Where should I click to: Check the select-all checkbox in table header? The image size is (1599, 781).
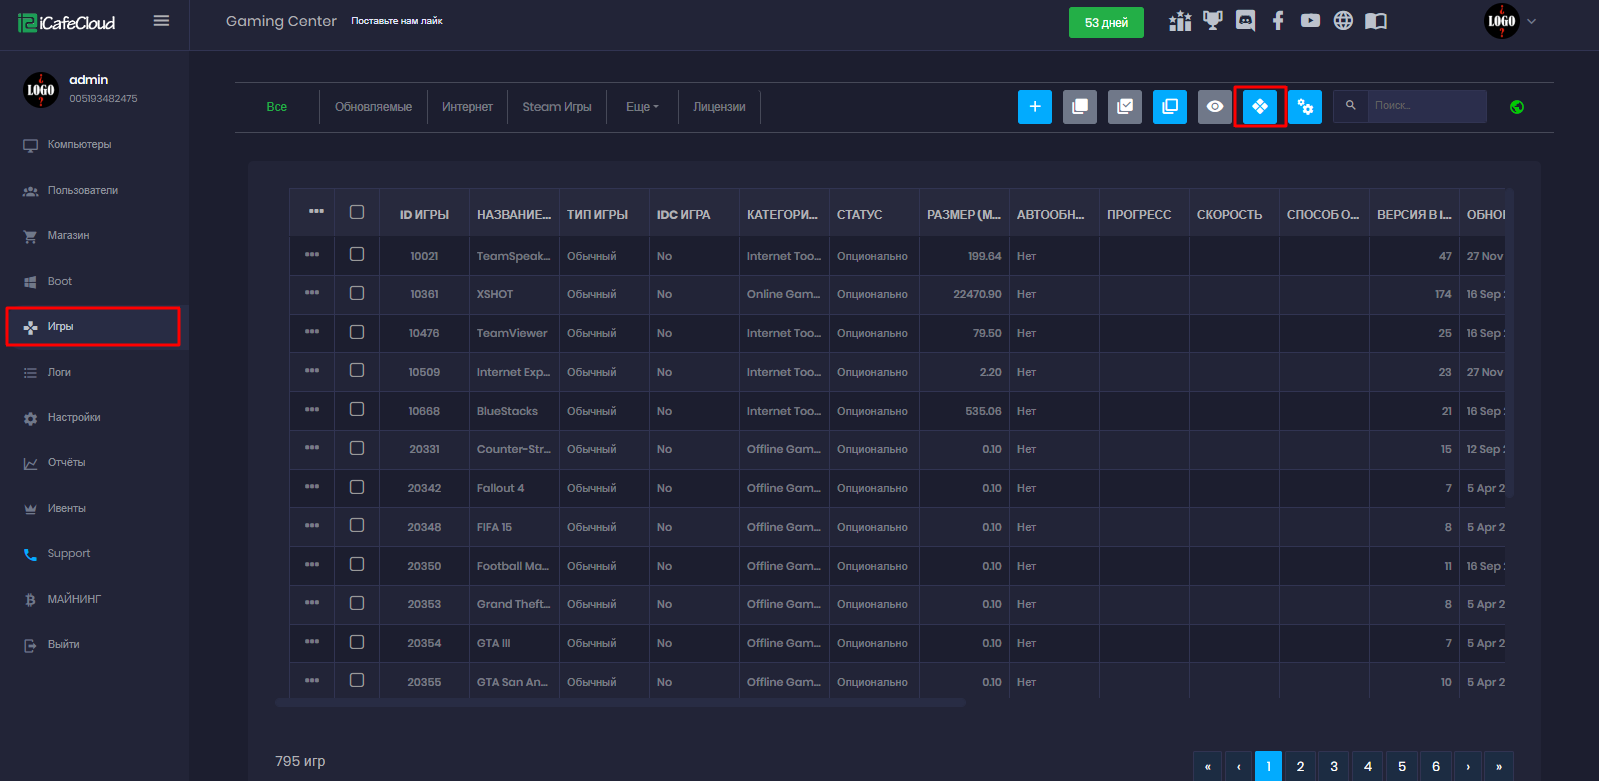click(x=357, y=212)
